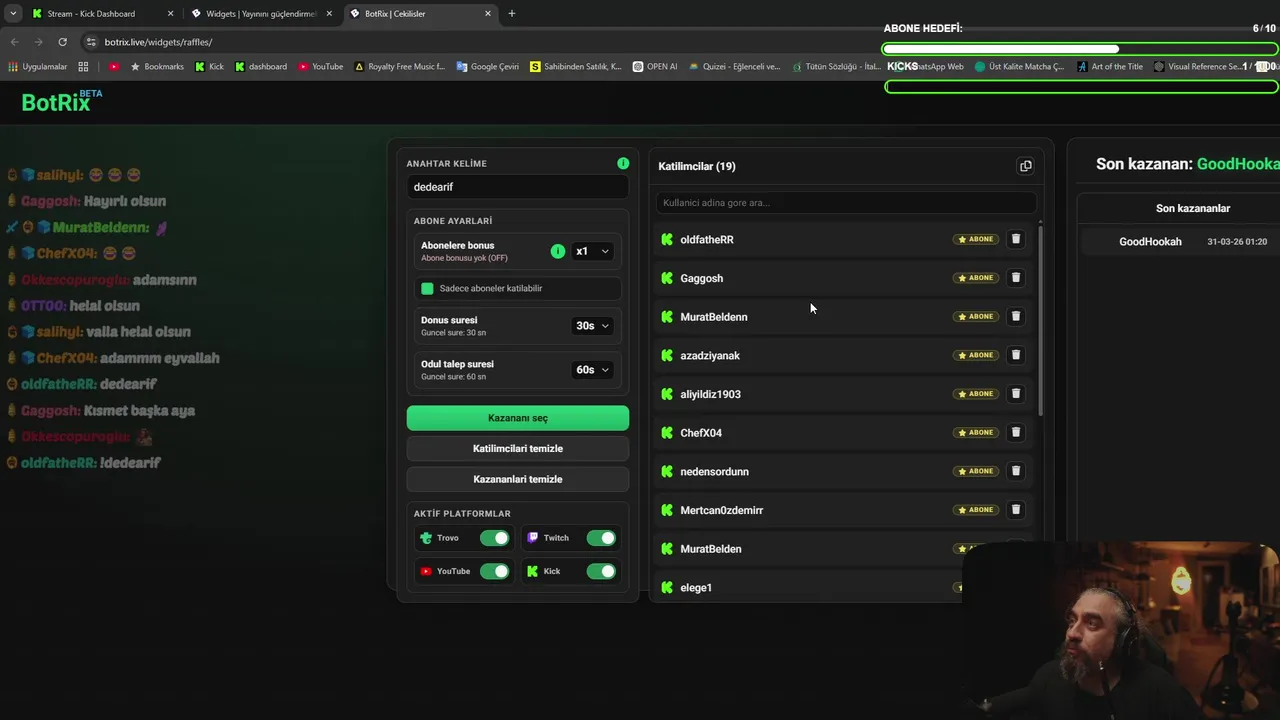Click Son kazananlar header
Screen dimensions: 1280x720
click(1193, 208)
